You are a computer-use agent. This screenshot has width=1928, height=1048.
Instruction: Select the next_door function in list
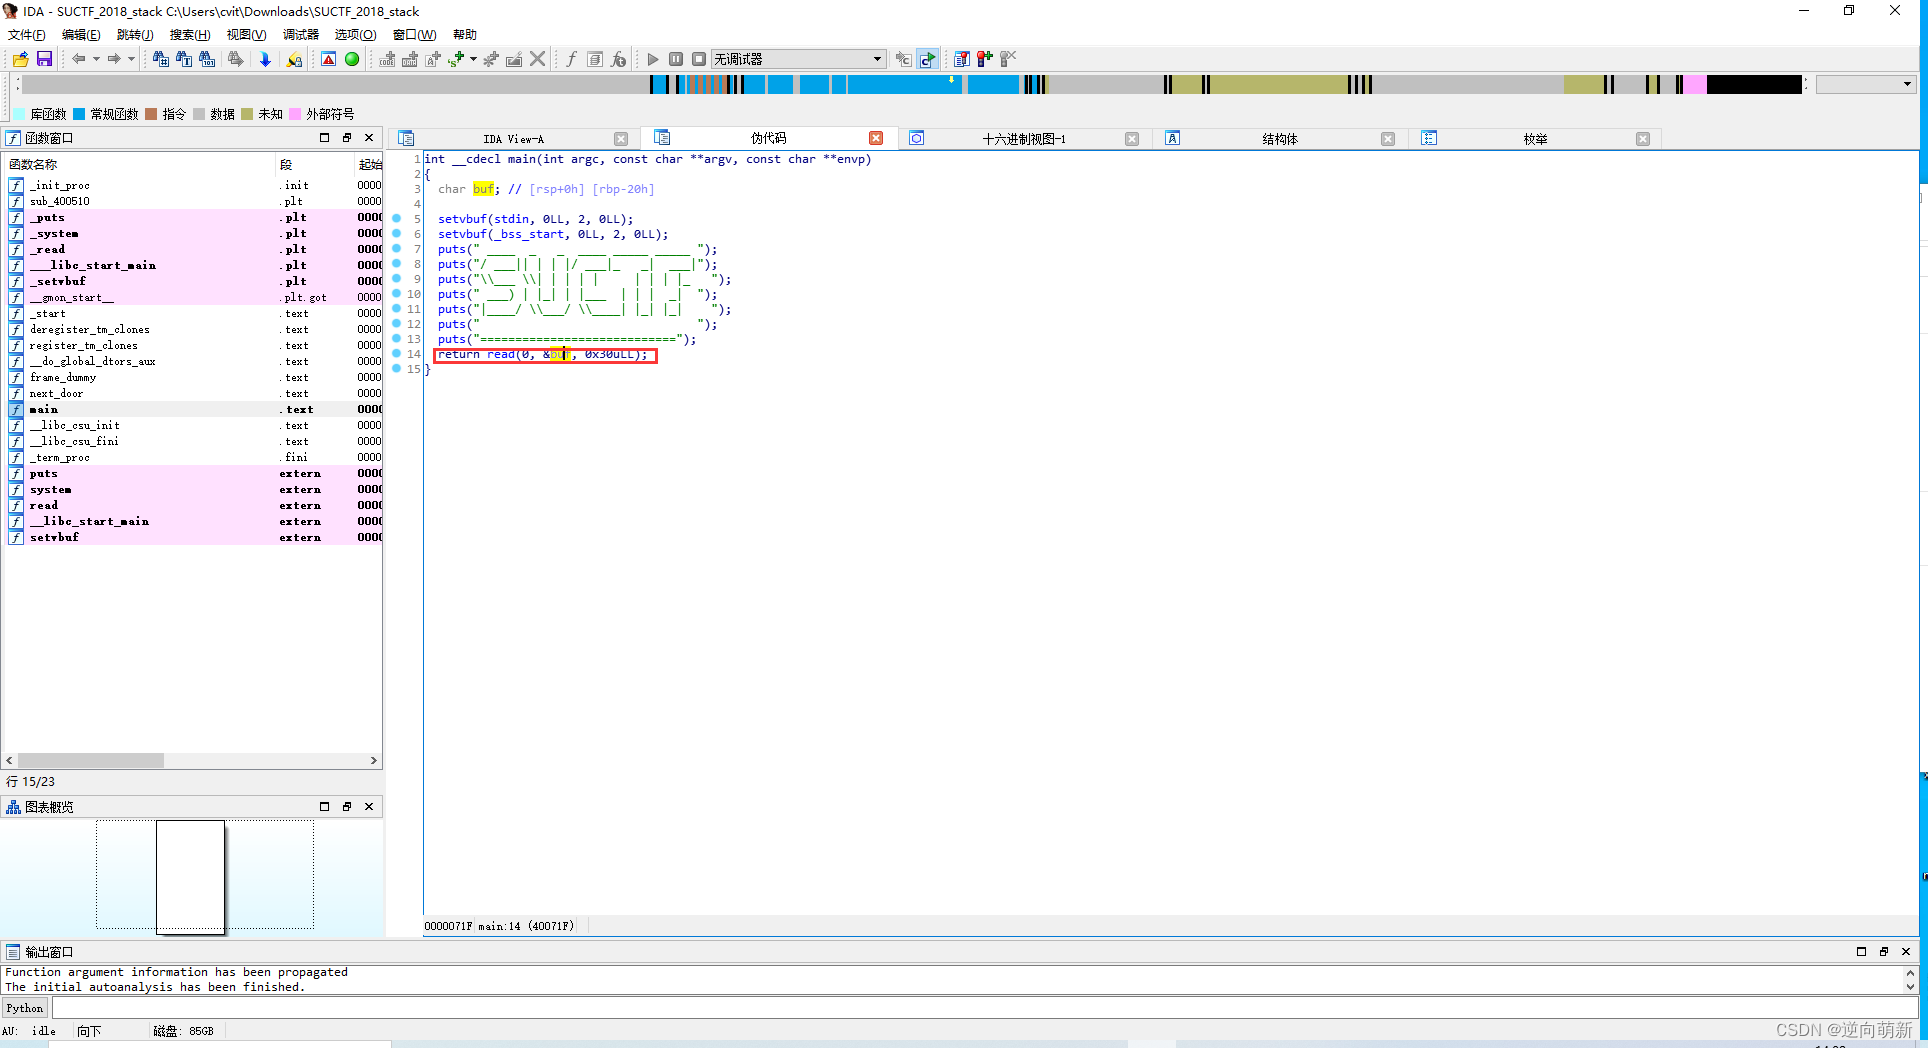(194, 393)
